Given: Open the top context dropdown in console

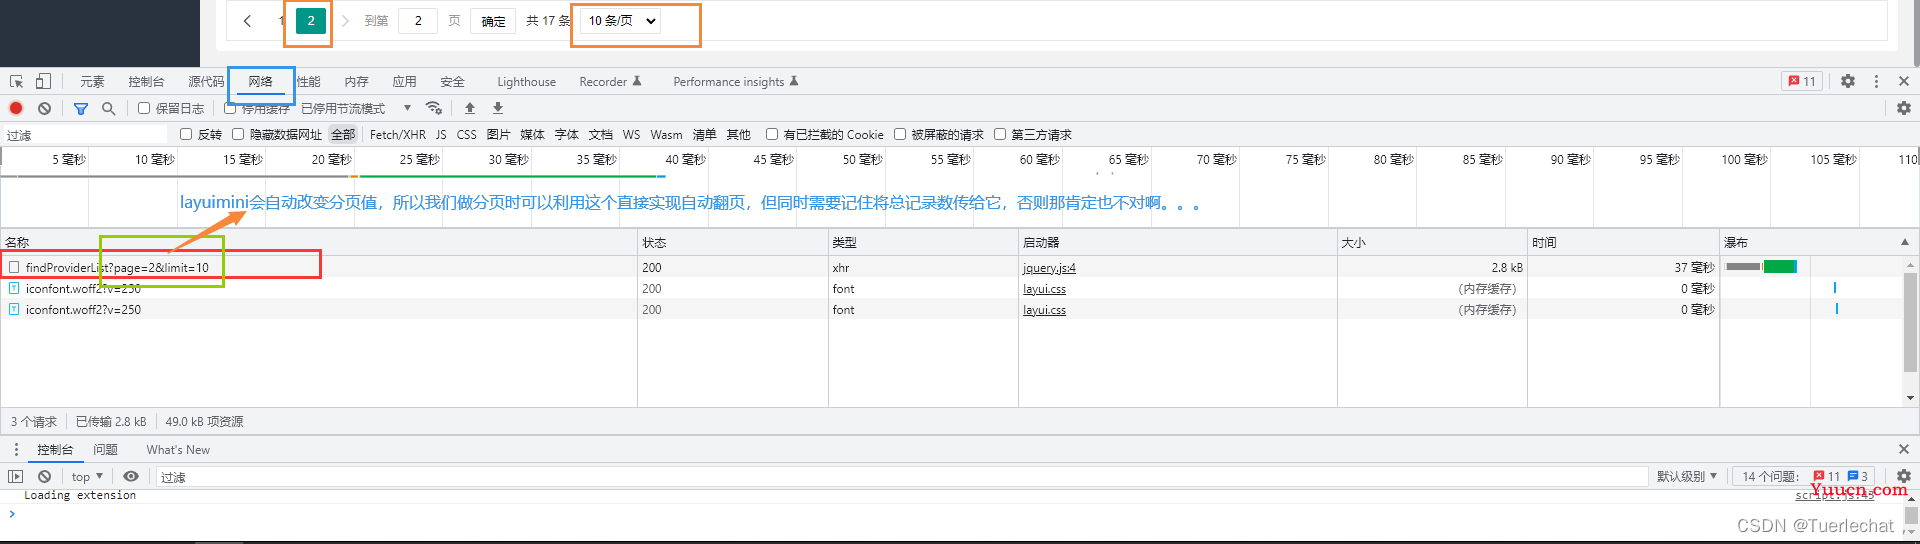Looking at the screenshot, I should click(87, 477).
